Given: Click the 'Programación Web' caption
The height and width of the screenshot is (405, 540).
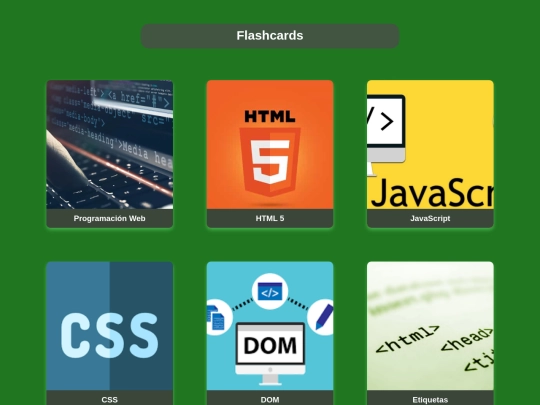Looking at the screenshot, I should click(x=110, y=218).
